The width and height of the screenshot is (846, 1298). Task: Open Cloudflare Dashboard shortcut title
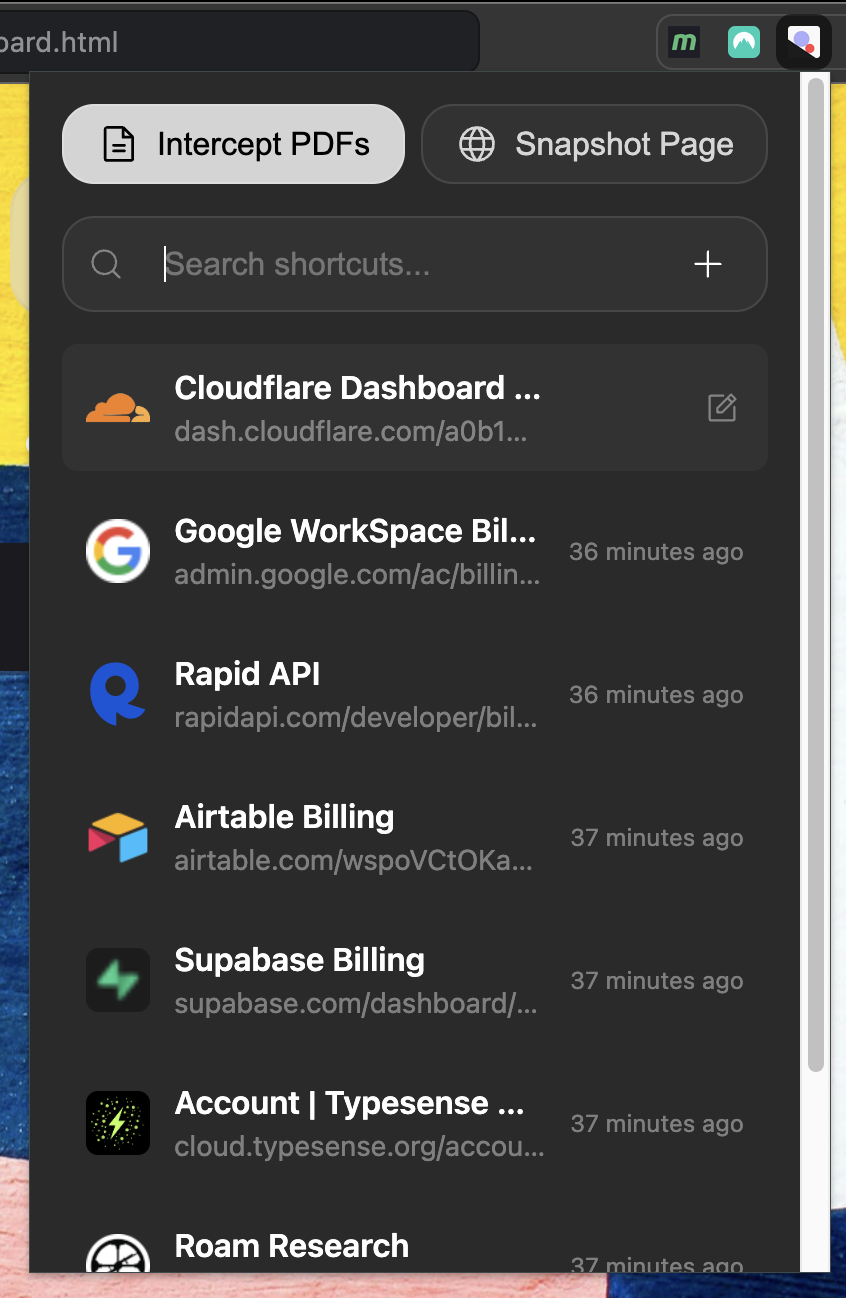click(x=358, y=388)
